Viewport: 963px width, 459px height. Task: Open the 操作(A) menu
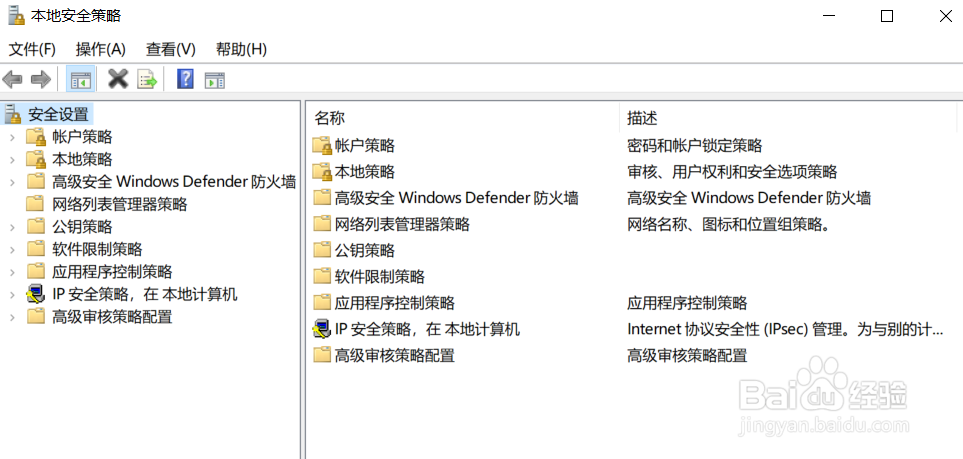(101, 49)
